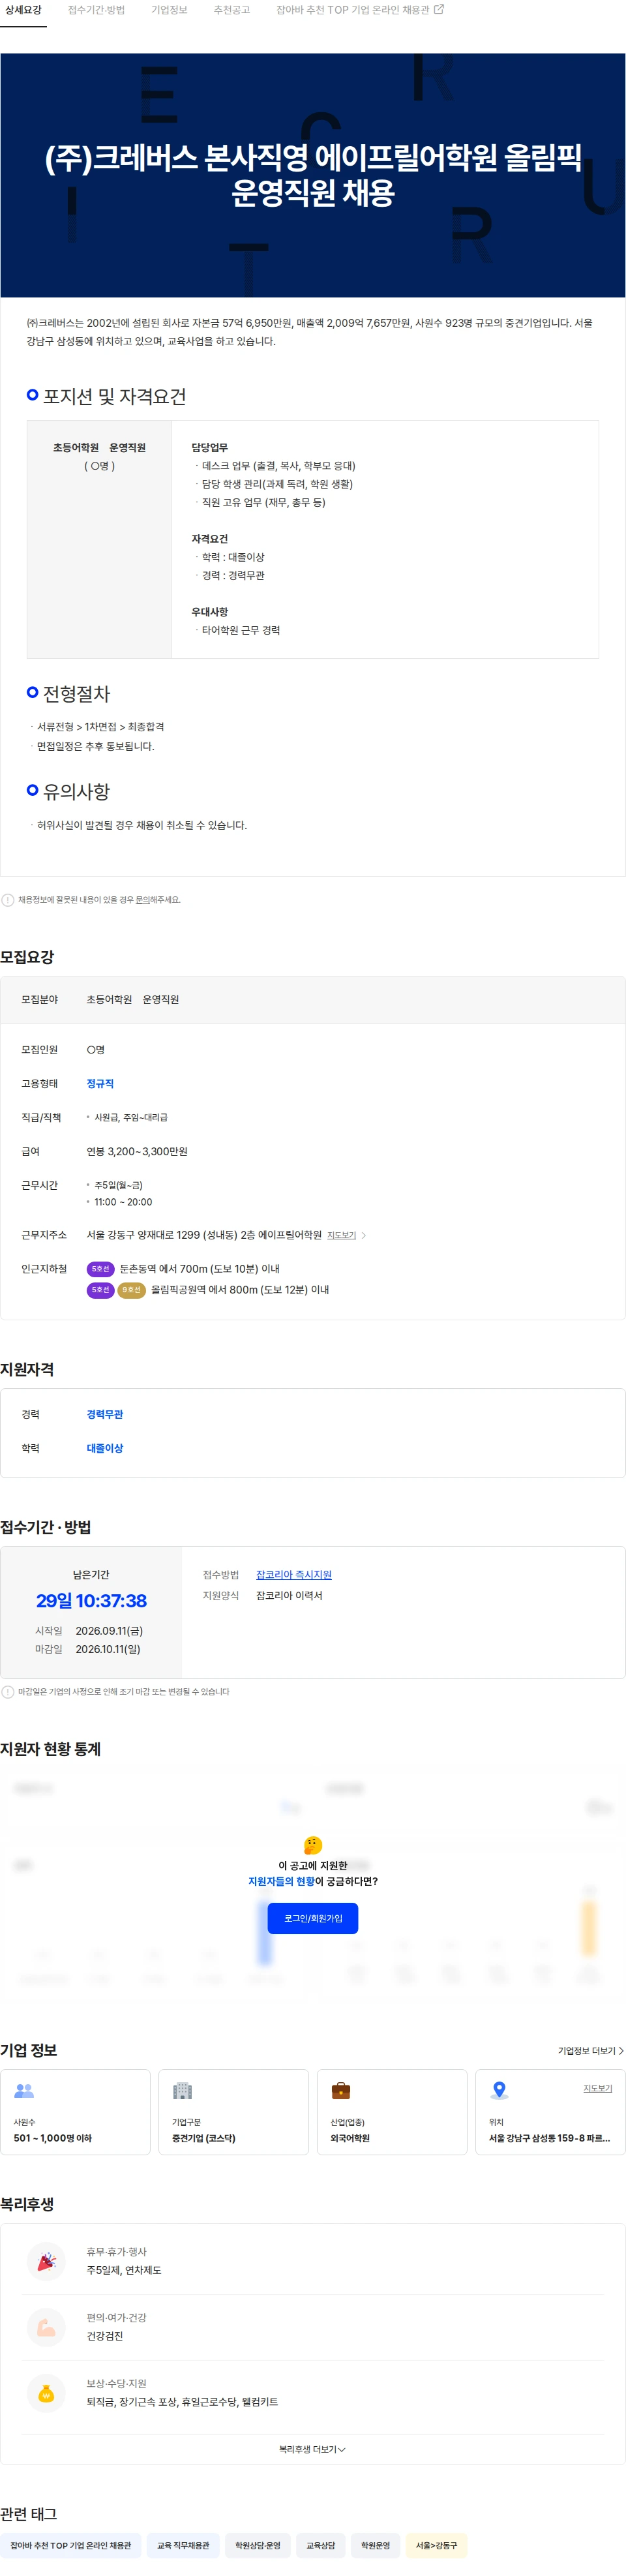Viewport: 626px width, 2576px height.
Task: Click remaining time 29일 countdown
Action: (x=91, y=1601)
